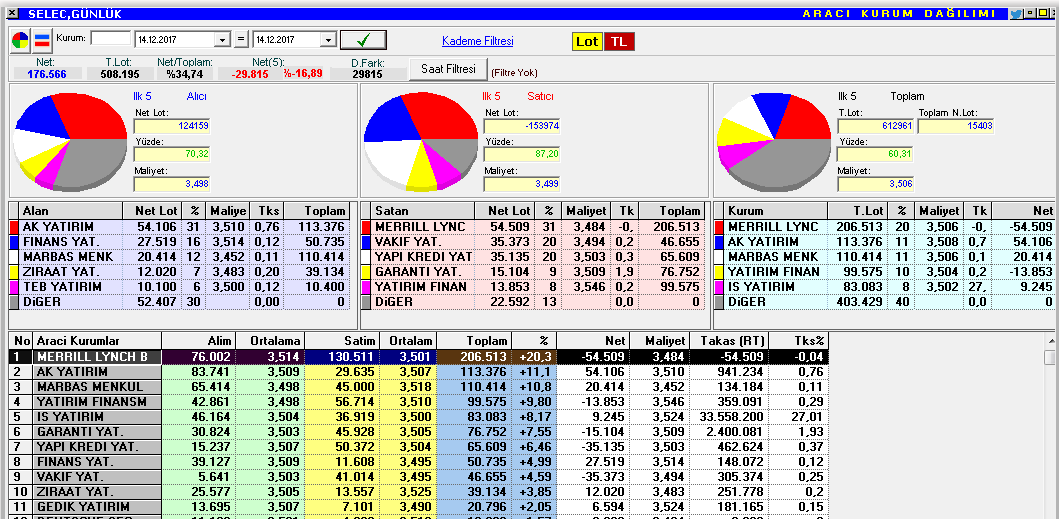This screenshot has width=1059, height=519.
Task: Click the Satıcı Net Lot value -153974
Action: click(522, 126)
